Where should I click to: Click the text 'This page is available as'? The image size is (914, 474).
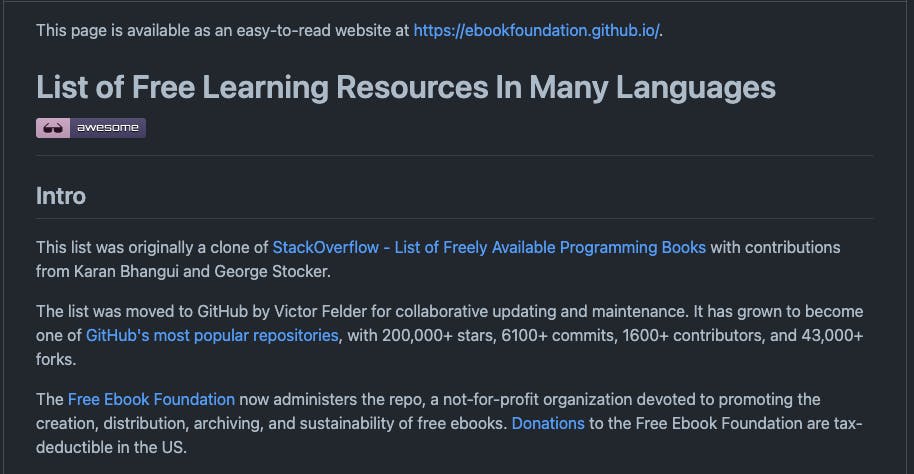click(113, 30)
